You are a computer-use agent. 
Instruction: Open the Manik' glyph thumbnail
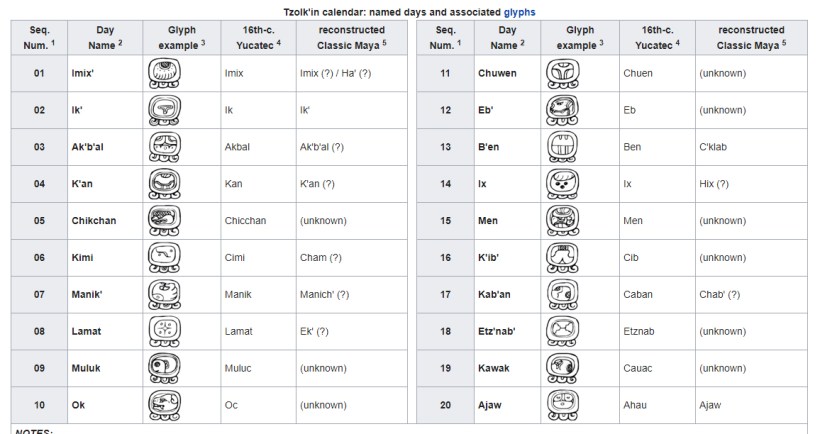(163, 294)
